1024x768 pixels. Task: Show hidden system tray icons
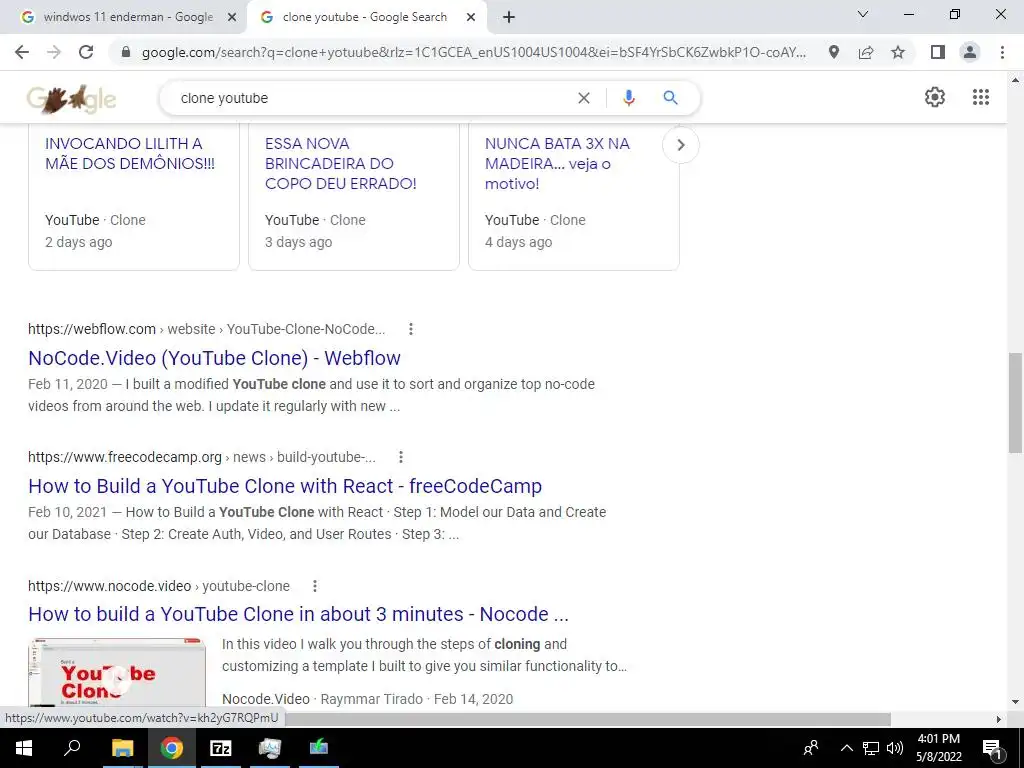846,748
